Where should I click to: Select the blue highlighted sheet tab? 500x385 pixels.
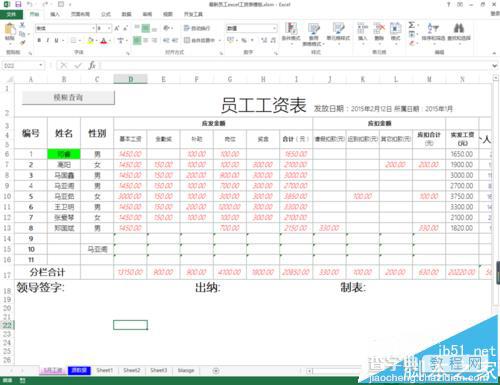tap(79, 370)
